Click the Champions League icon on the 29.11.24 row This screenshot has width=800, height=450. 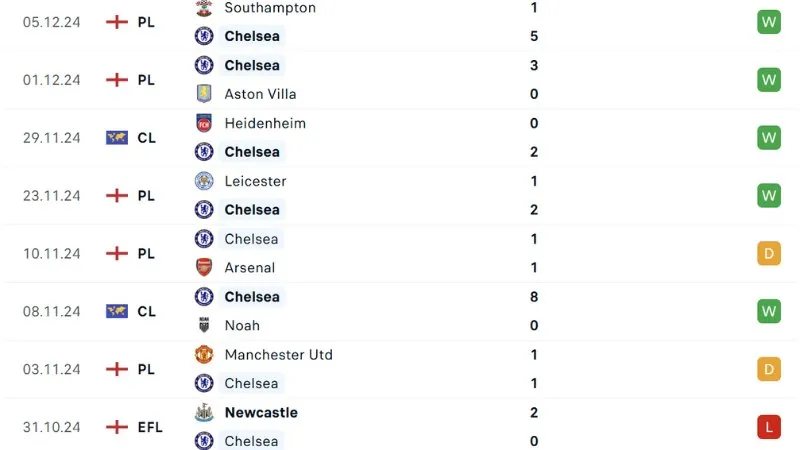[x=117, y=138]
